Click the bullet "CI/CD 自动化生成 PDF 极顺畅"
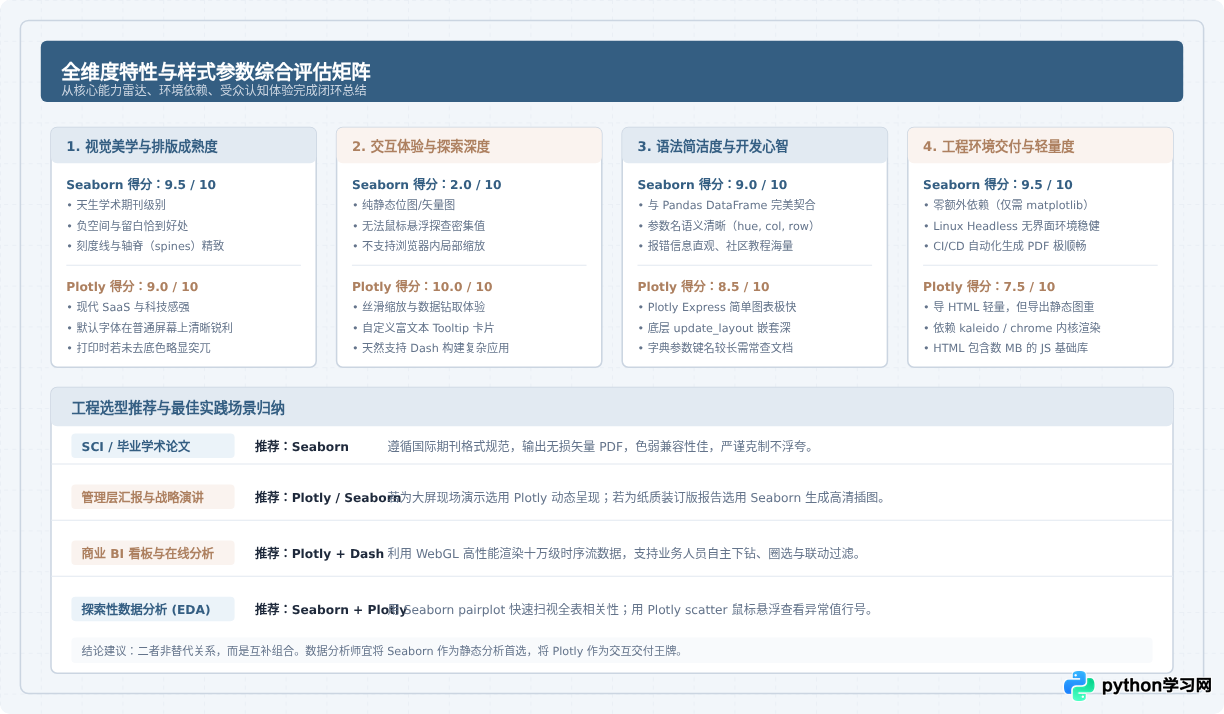1224x714 pixels. click(x=1004, y=246)
